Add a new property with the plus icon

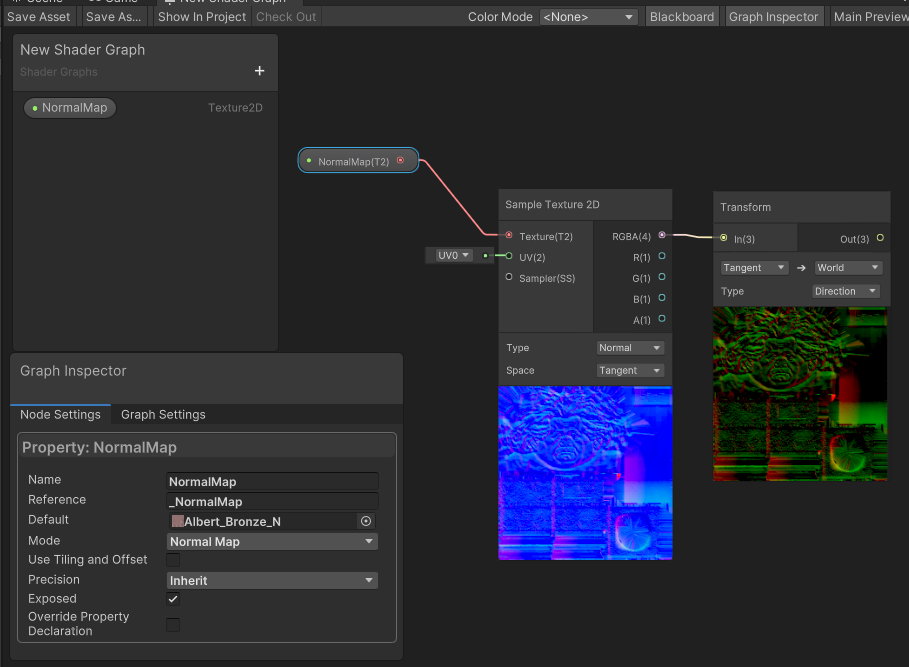coord(259,71)
